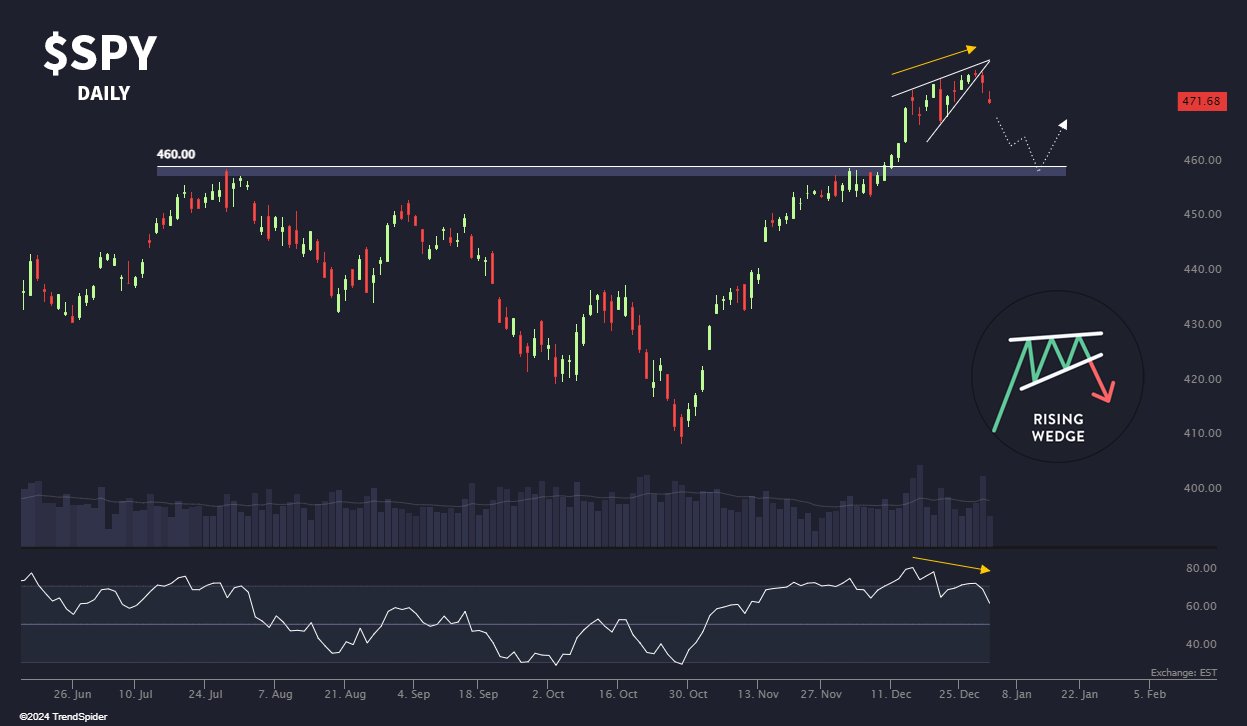1247x726 pixels.
Task: Click the 26. Jun date label
Action: tap(72, 693)
